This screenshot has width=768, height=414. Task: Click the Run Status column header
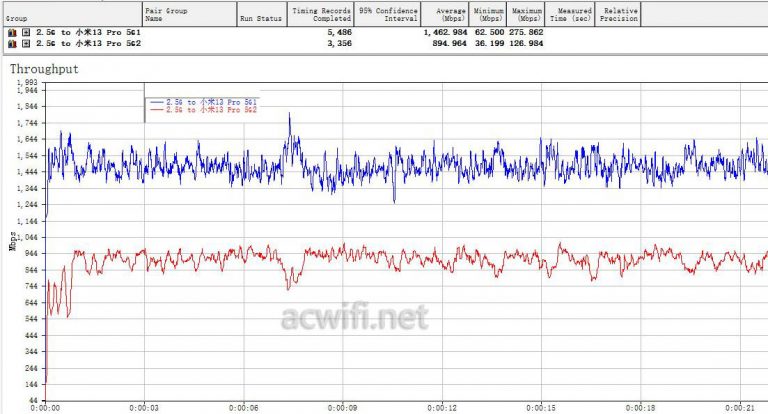(x=260, y=18)
